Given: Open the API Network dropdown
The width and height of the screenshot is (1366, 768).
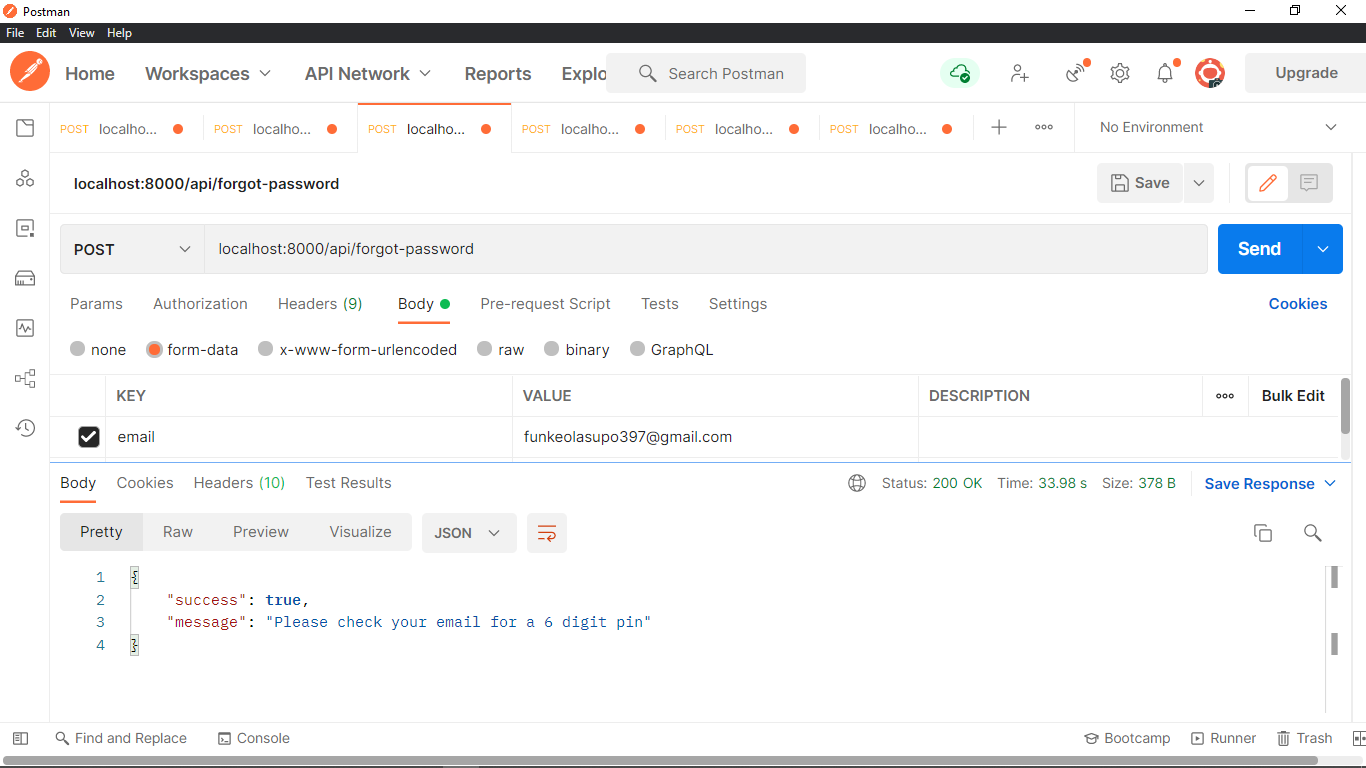Looking at the screenshot, I should click(368, 74).
